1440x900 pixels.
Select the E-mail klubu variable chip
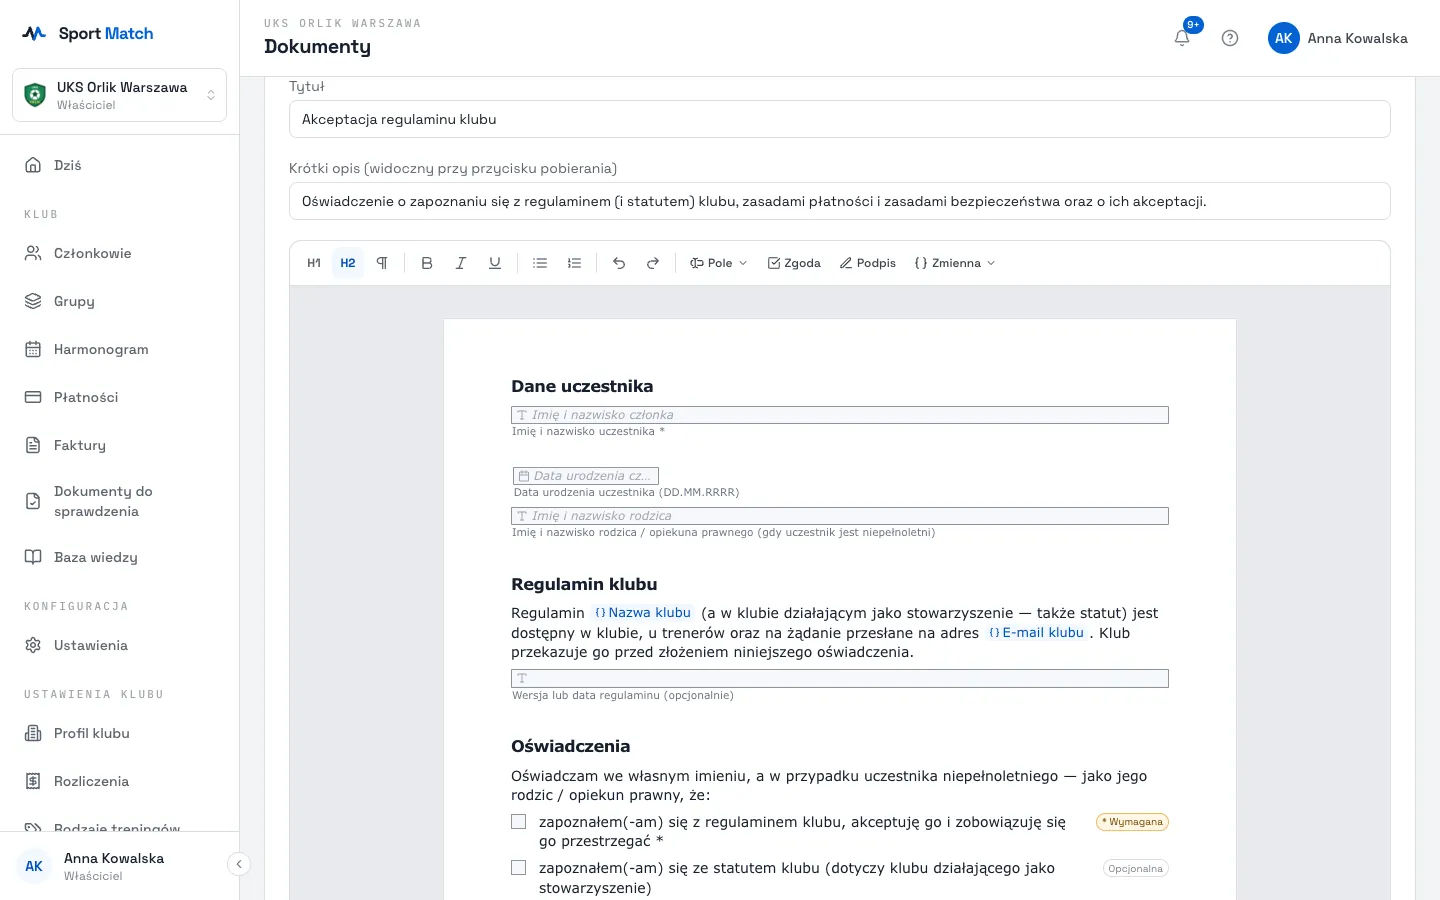[x=1036, y=633]
